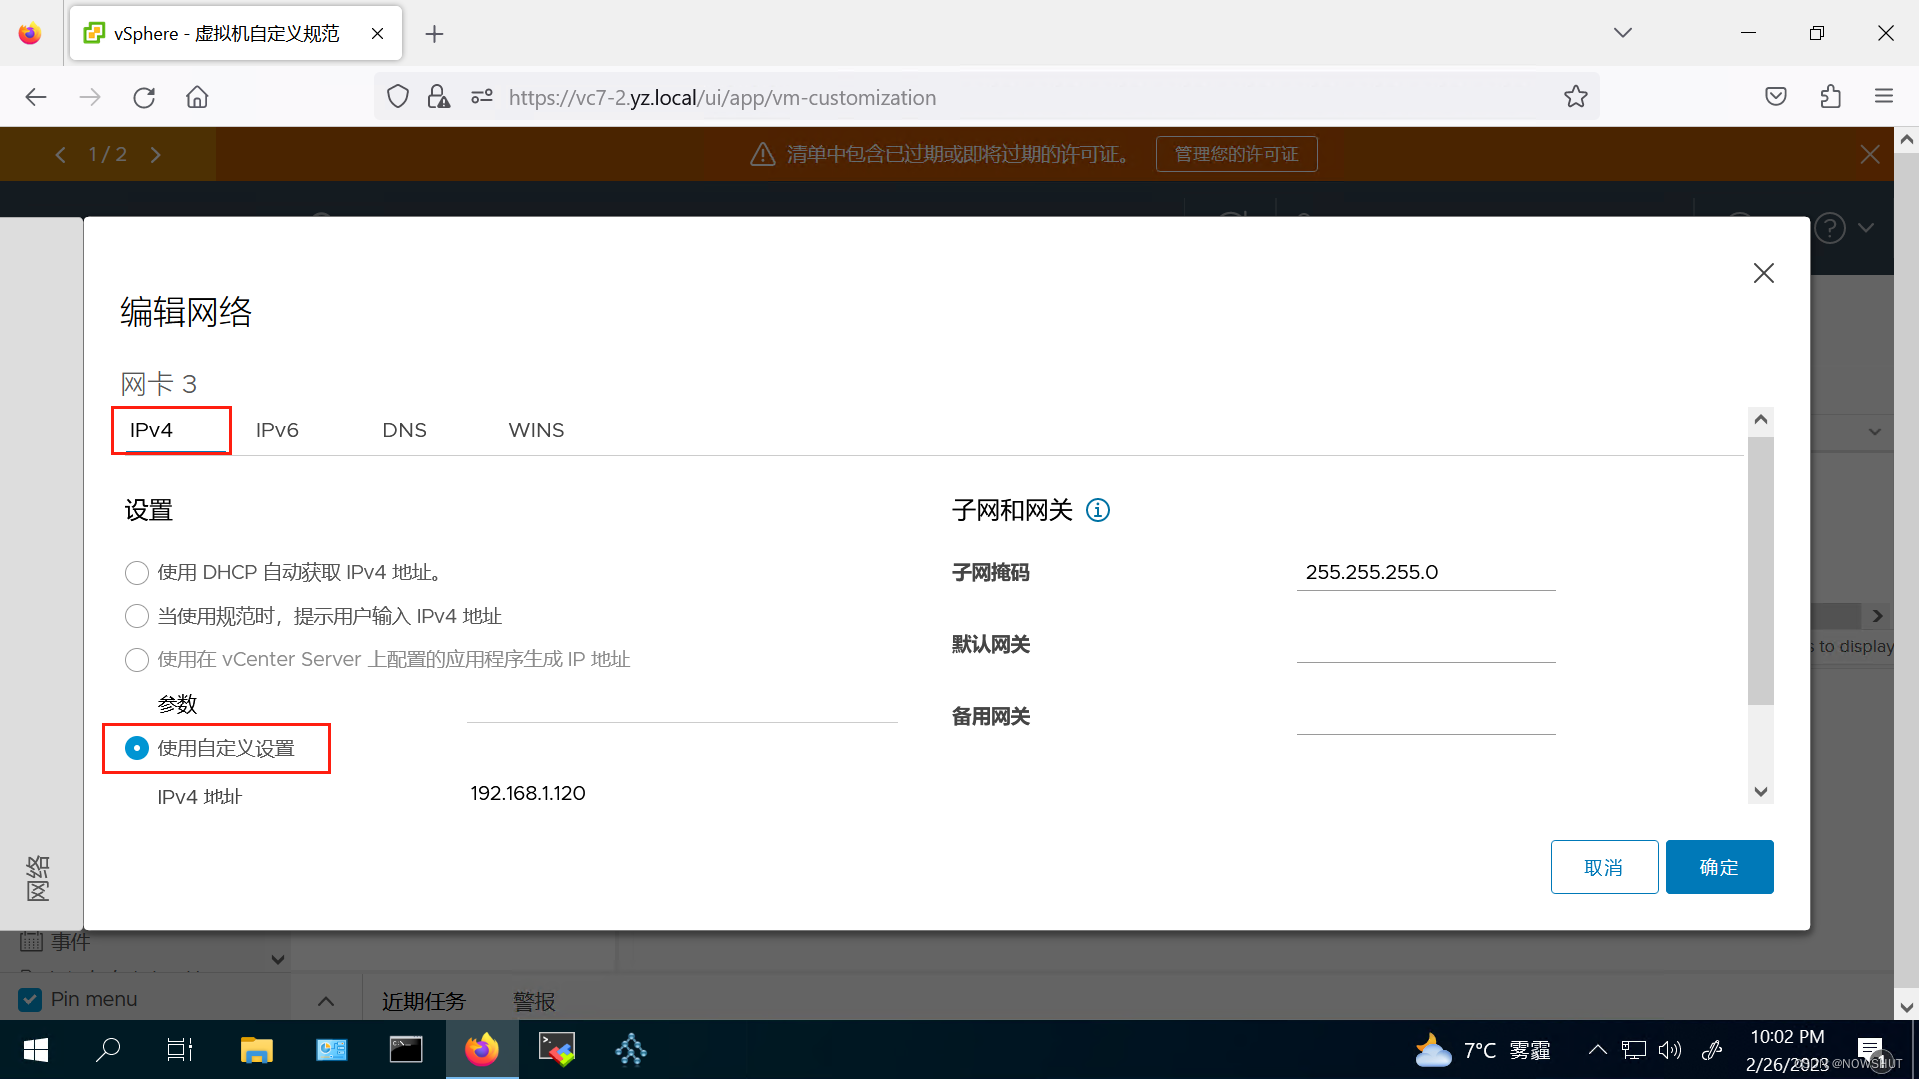Open vSphere help question mark icon
Screen dimensions: 1919x1079
tap(1829, 228)
